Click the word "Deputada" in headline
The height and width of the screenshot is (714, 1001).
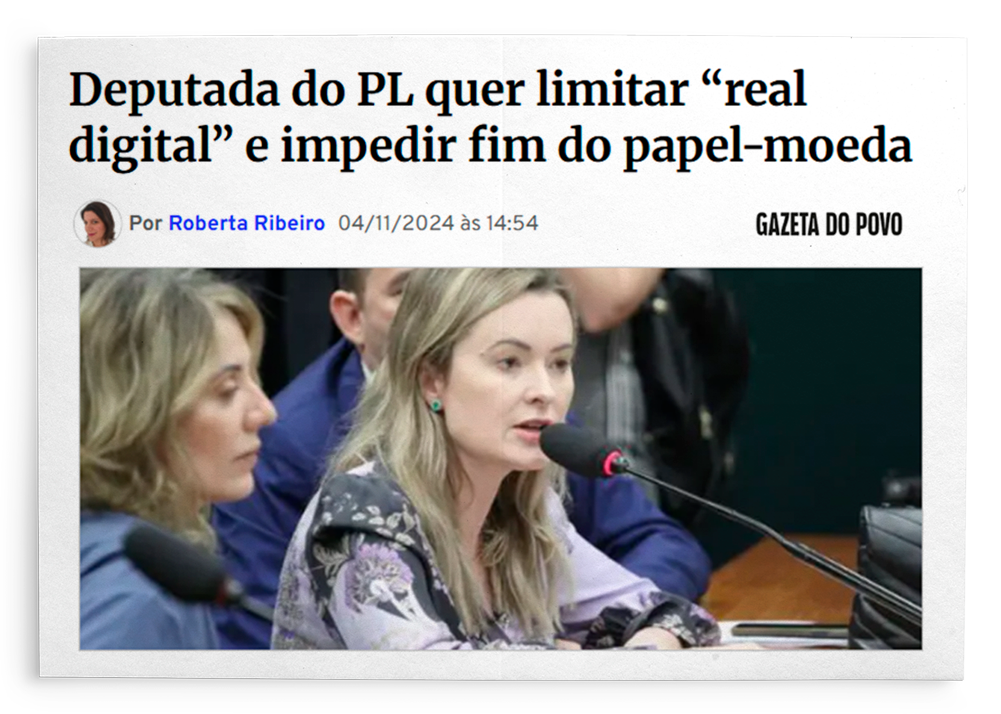coord(174,91)
